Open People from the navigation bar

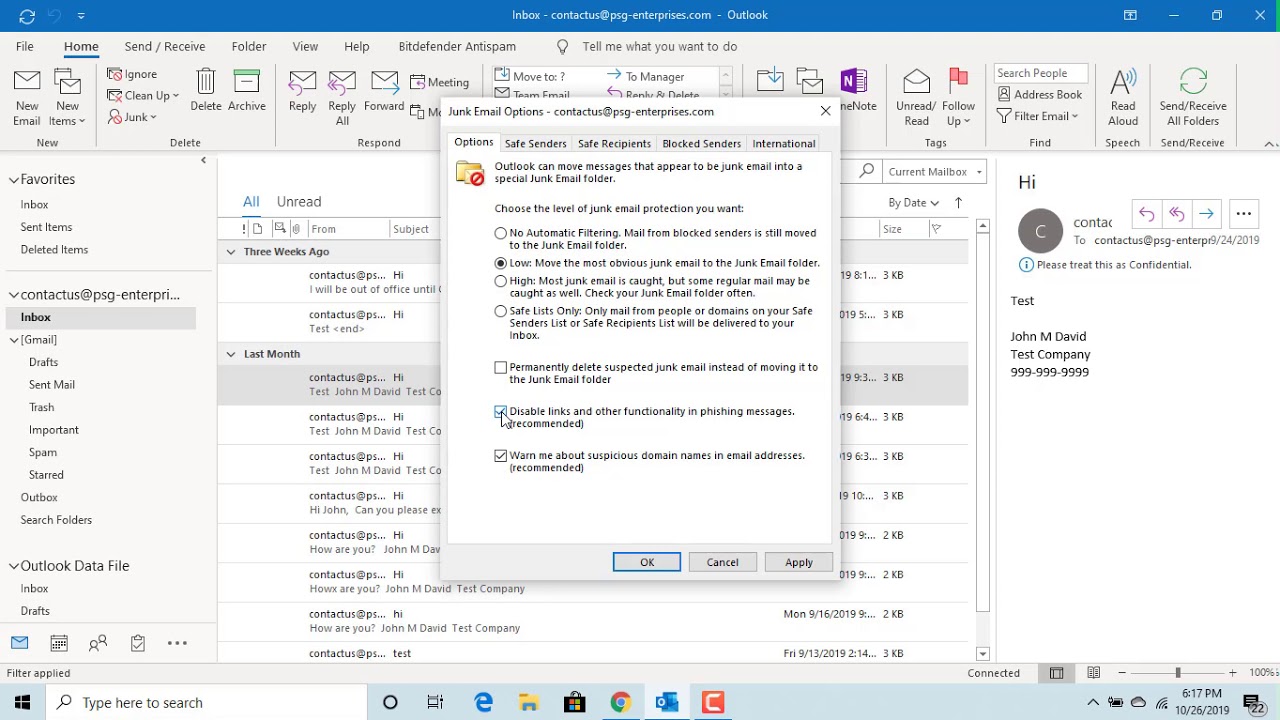[x=98, y=643]
